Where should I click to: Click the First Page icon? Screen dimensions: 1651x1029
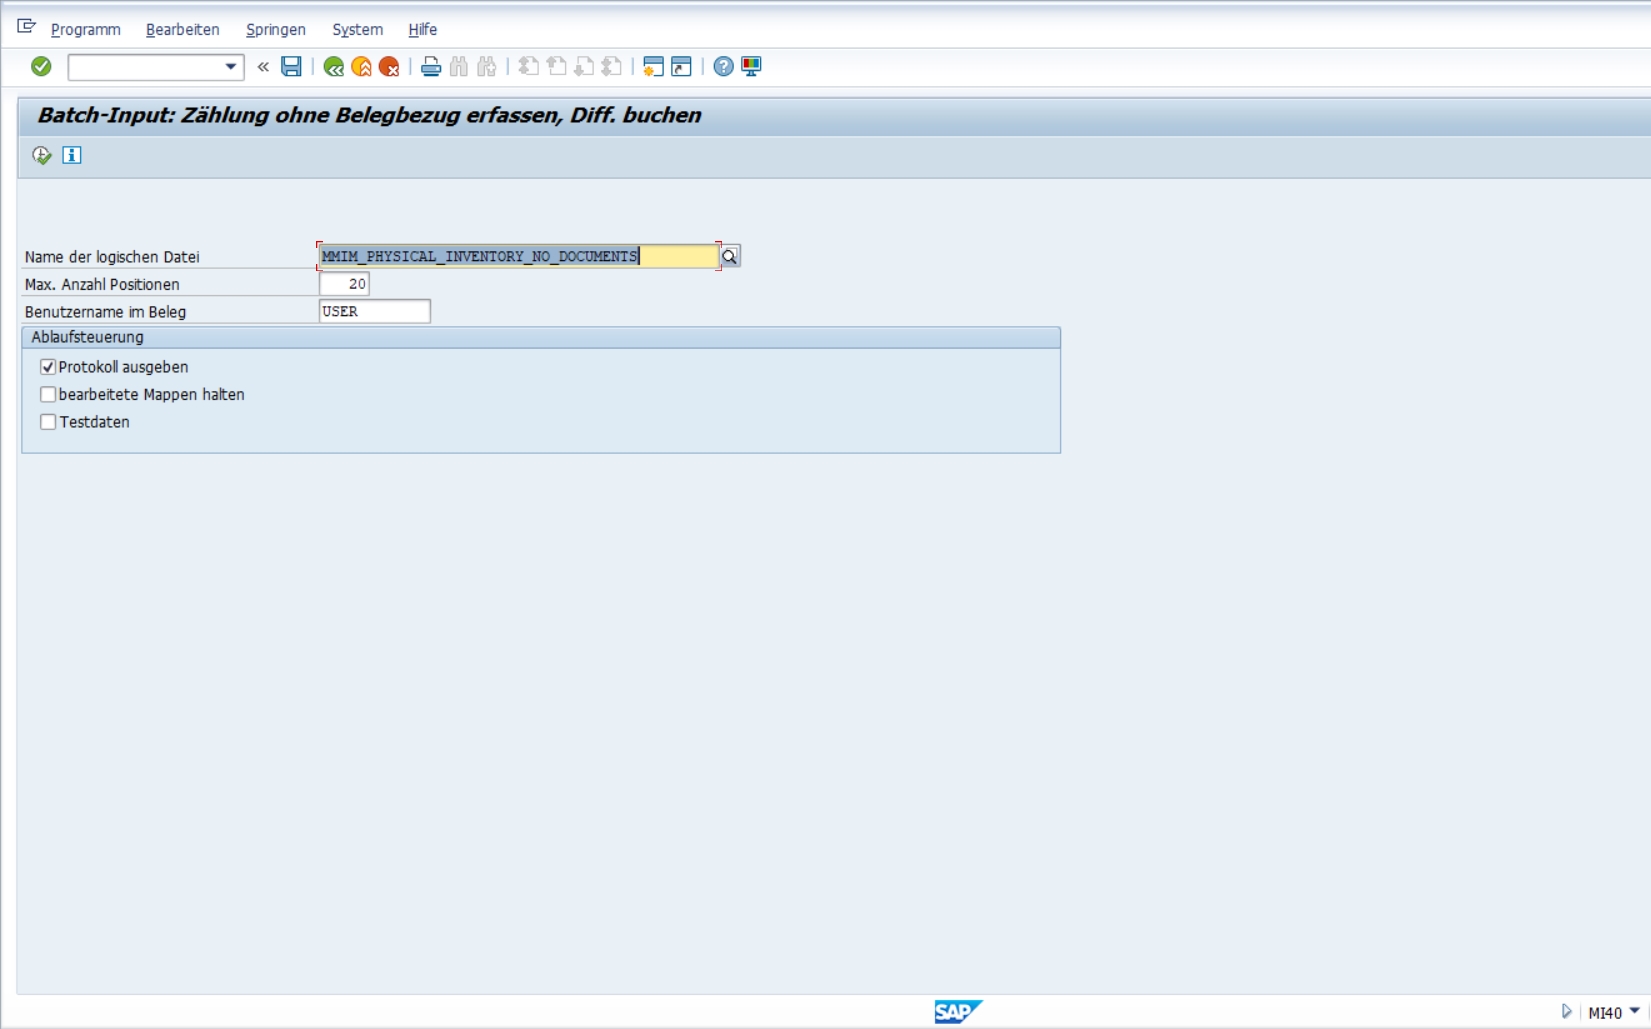tap(529, 67)
